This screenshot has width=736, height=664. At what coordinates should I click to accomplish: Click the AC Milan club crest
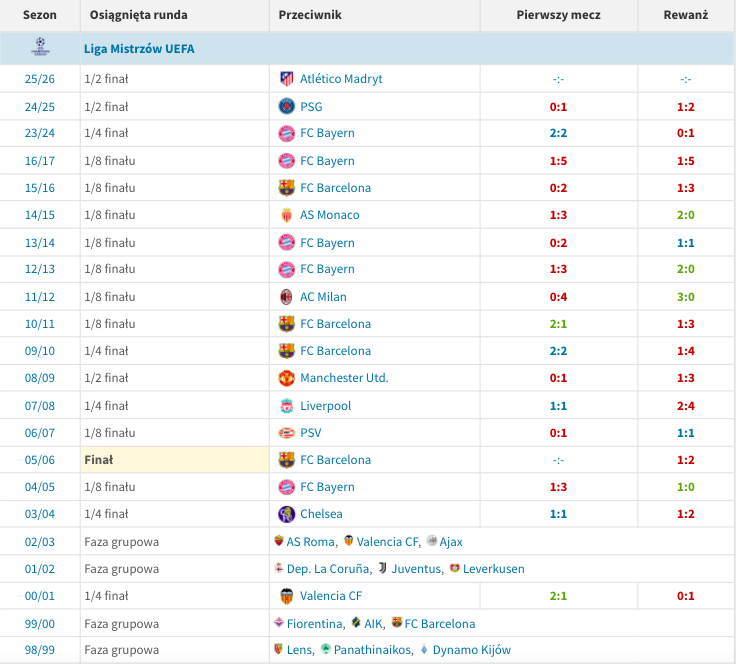(x=286, y=297)
